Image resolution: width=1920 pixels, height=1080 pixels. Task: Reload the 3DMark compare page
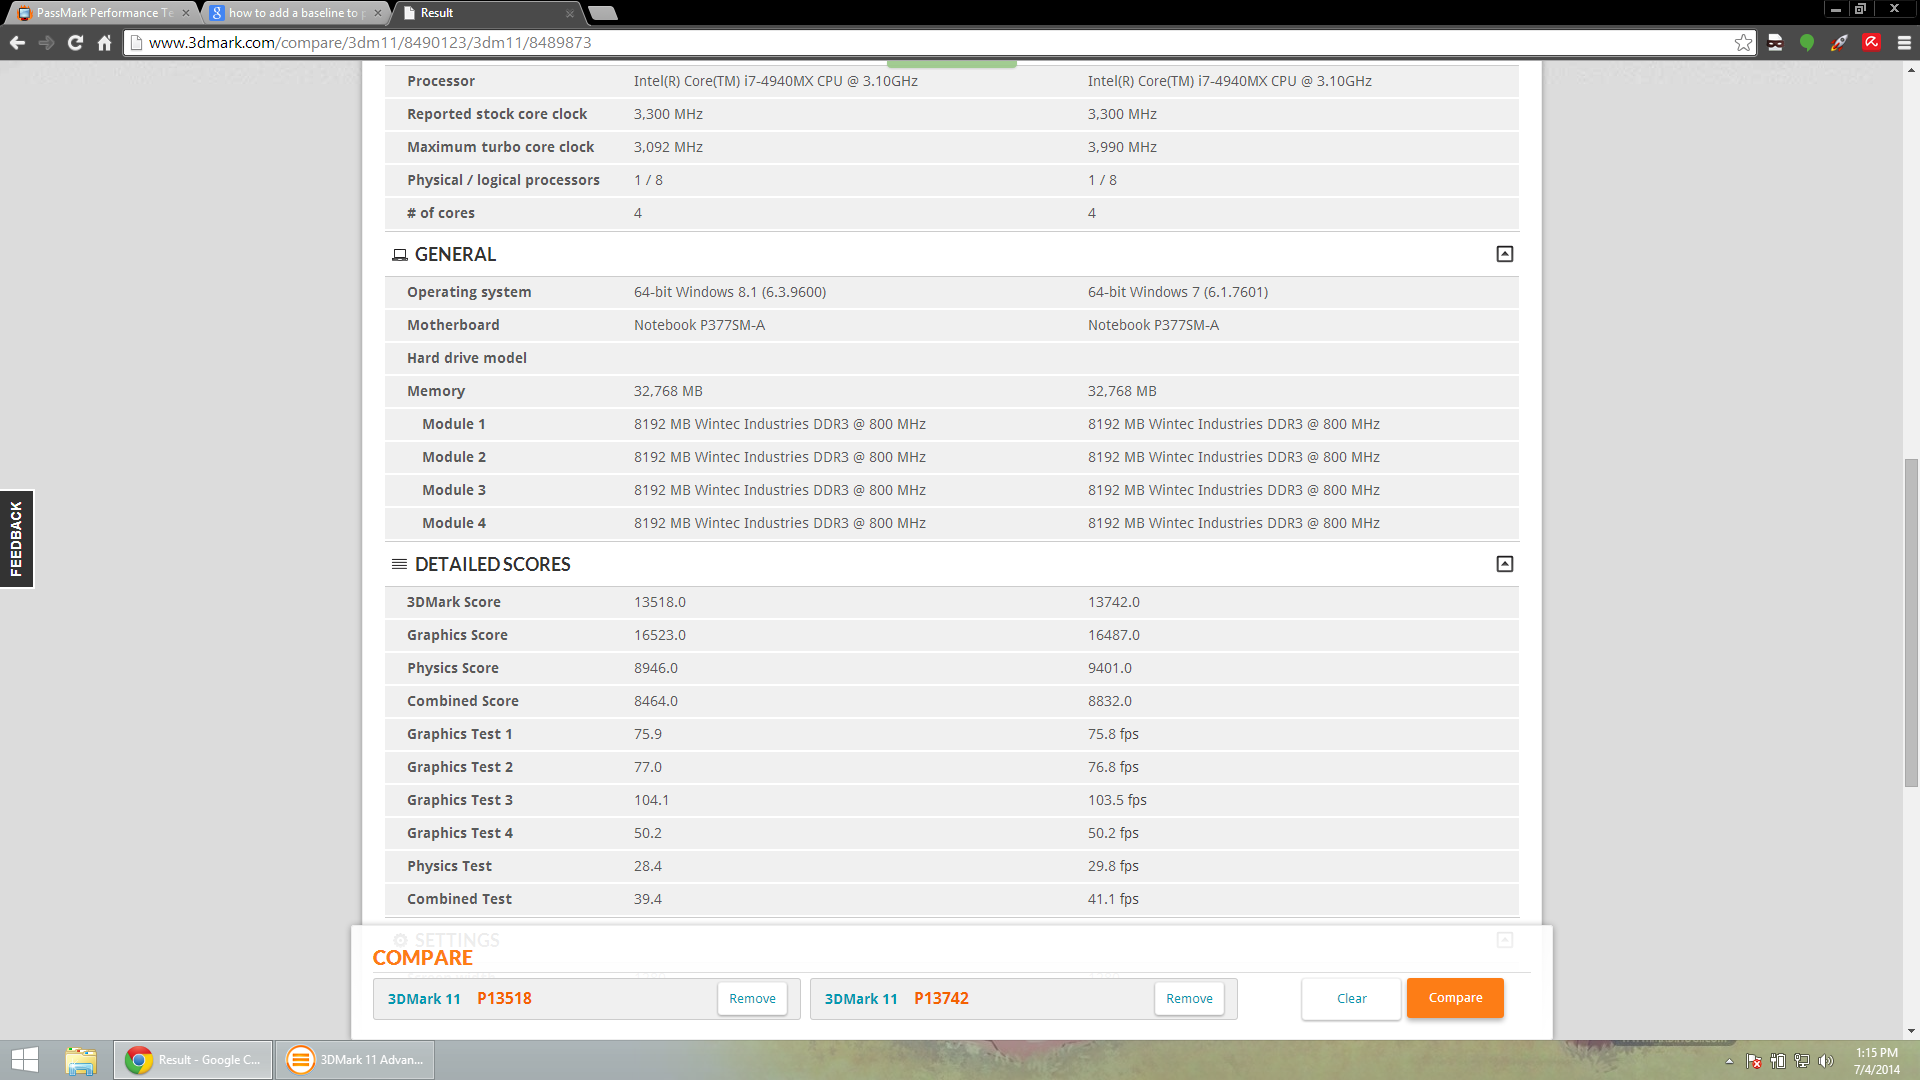75,42
